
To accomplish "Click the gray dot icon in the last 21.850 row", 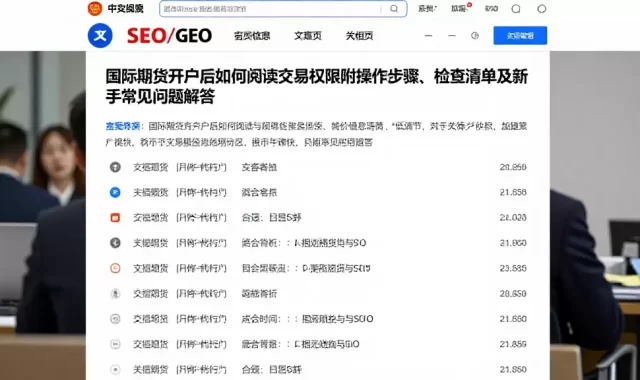I will [x=115, y=369].
